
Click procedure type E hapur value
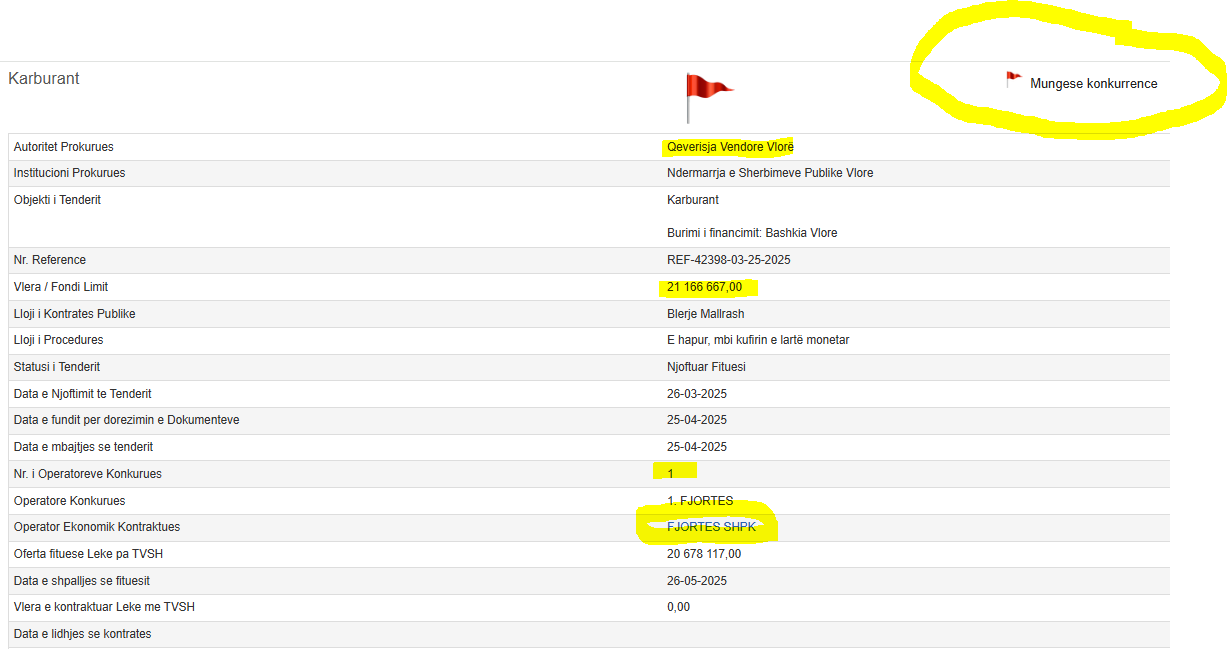pos(757,340)
